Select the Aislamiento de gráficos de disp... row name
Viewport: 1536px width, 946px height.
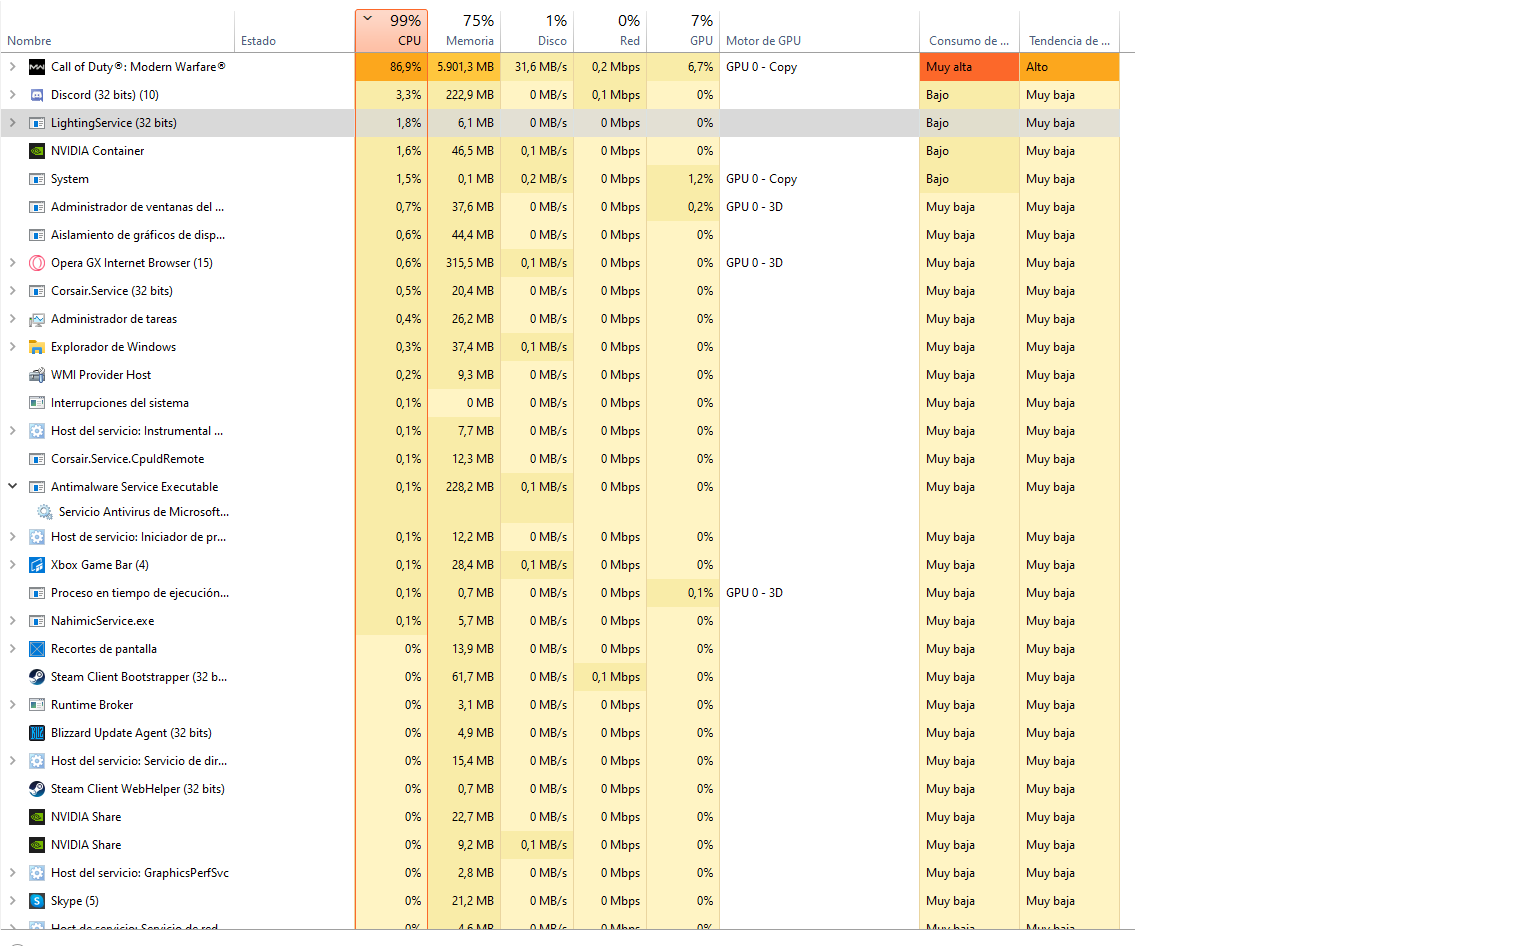click(x=138, y=235)
